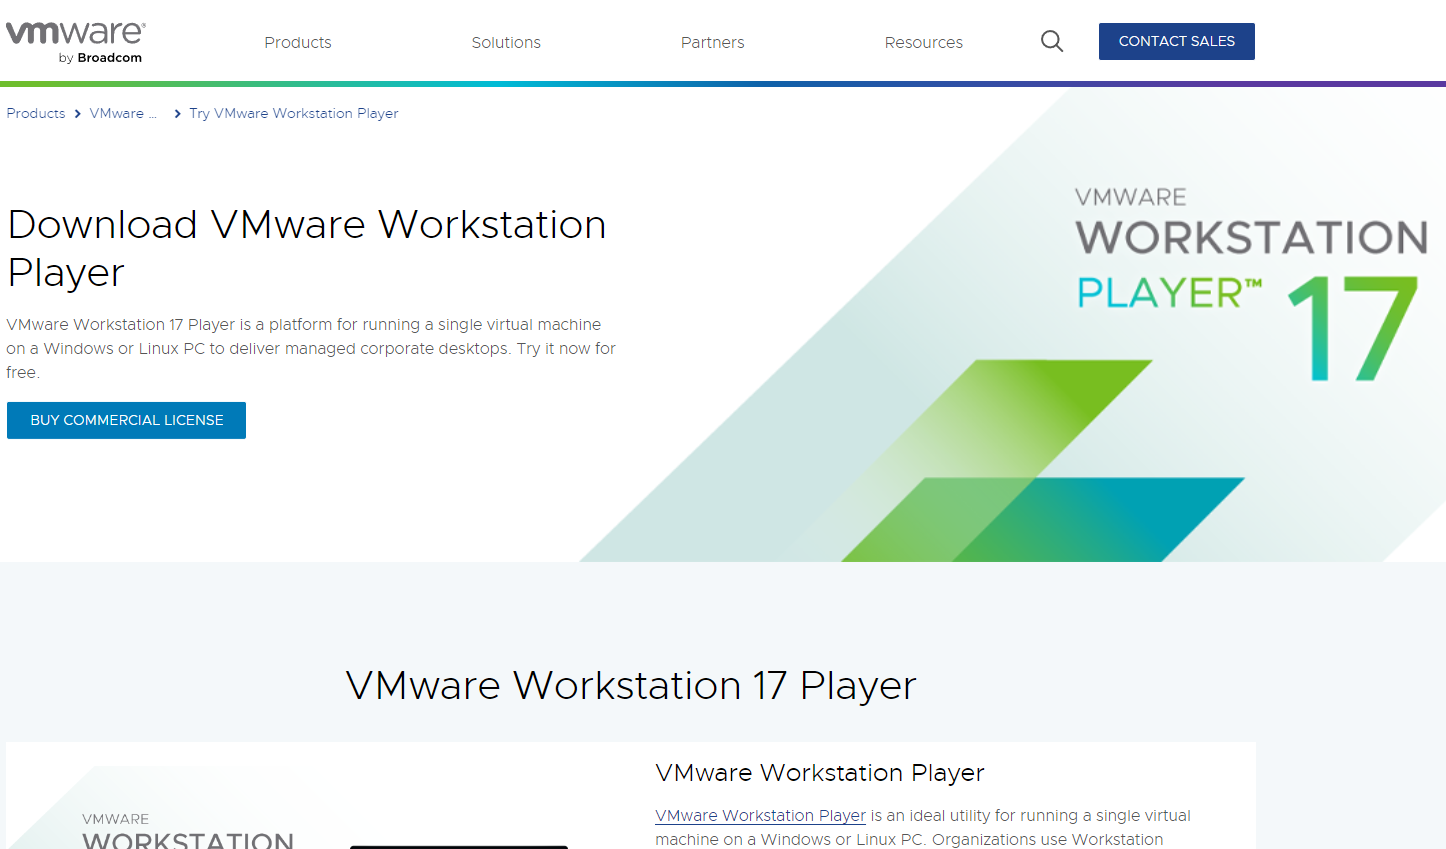Select the Download VMware Workstation Player heading

pyautogui.click(x=307, y=248)
